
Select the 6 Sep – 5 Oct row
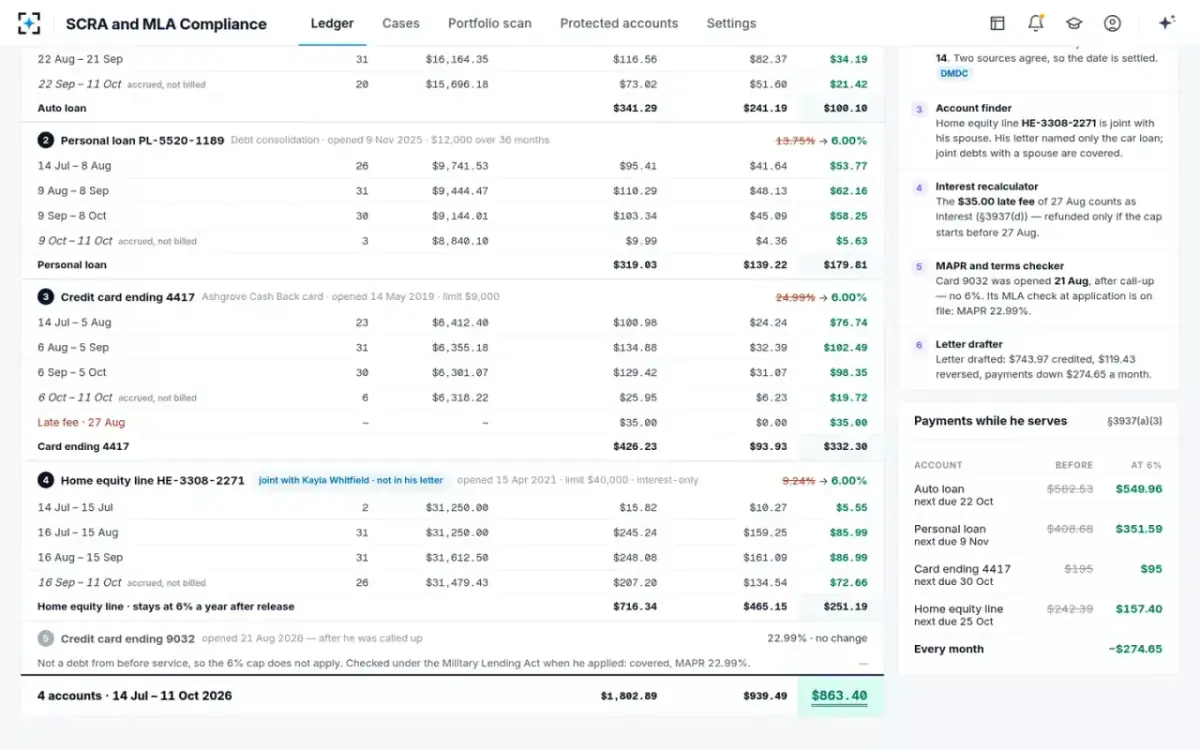pos(453,372)
